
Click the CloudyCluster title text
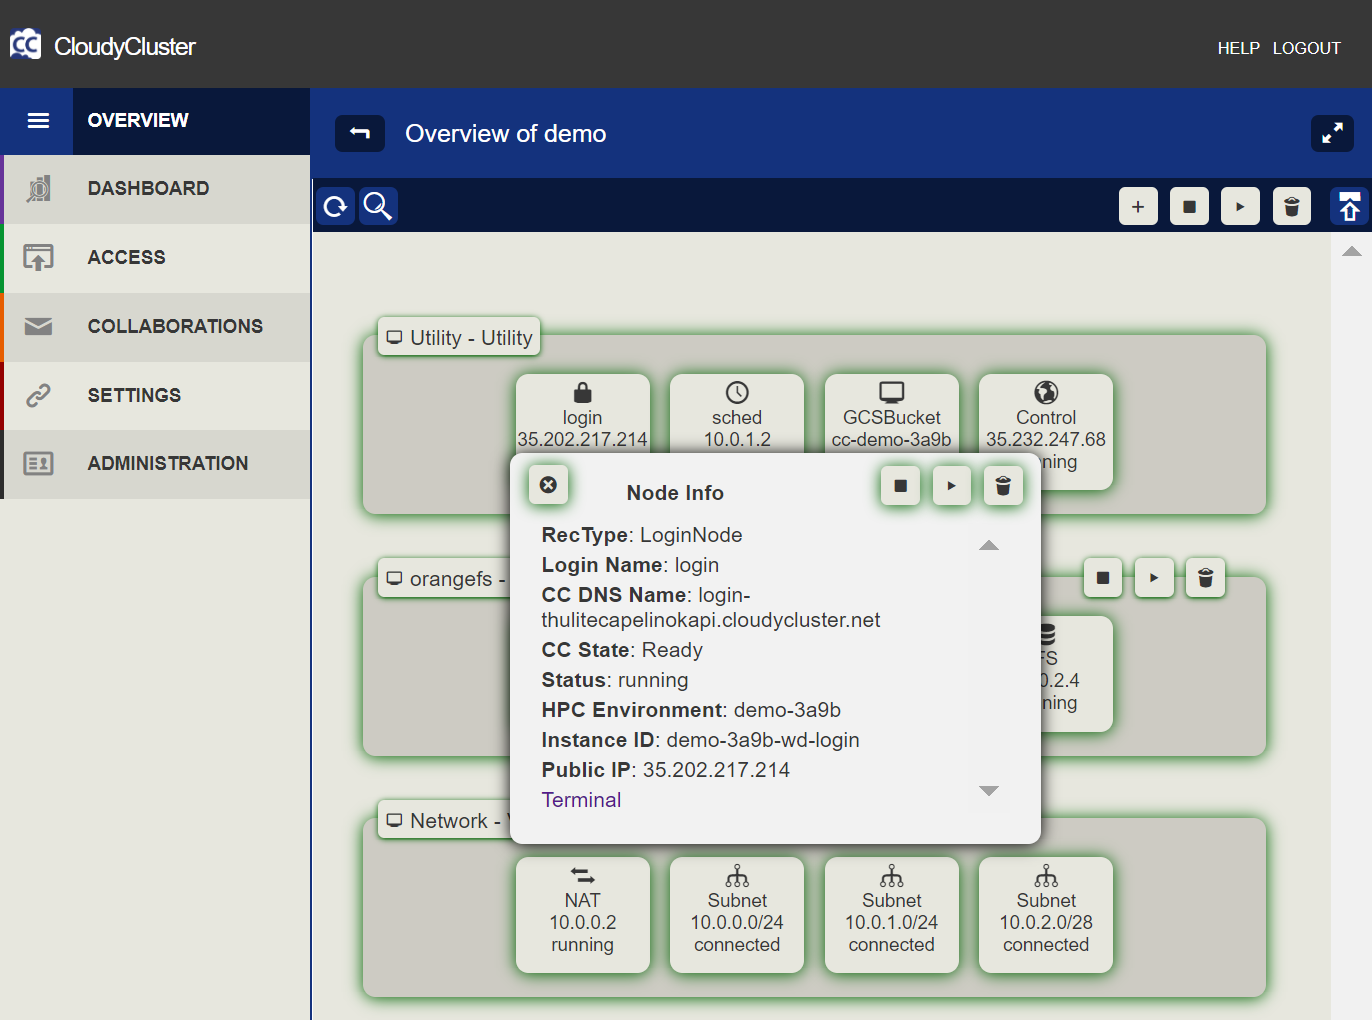click(x=125, y=46)
